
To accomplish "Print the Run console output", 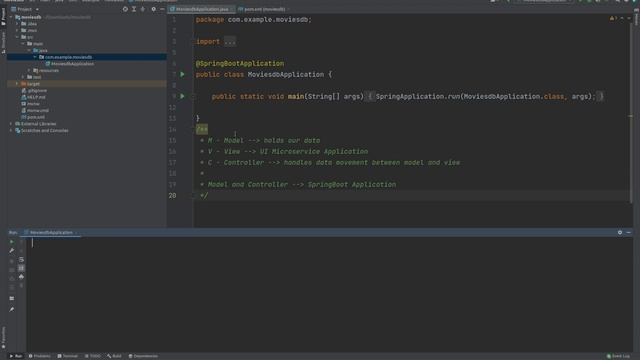I will point(21,277).
